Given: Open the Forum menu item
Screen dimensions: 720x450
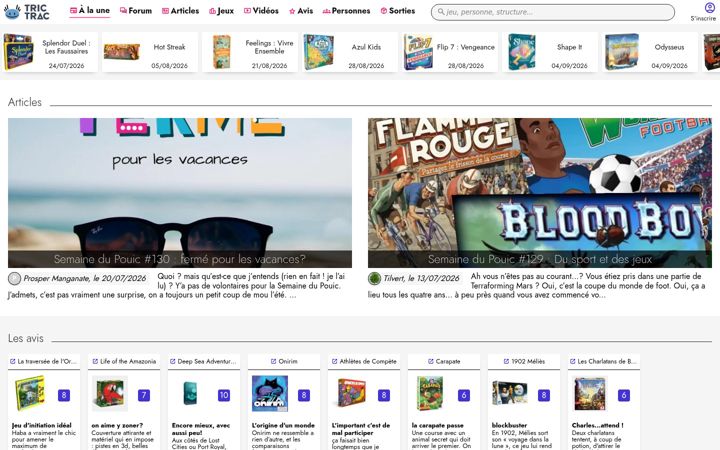Looking at the screenshot, I should click(x=136, y=11).
